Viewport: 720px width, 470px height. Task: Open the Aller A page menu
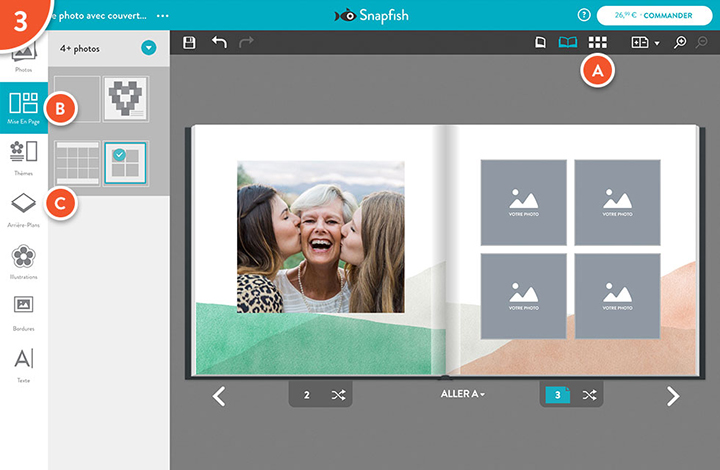[x=462, y=394]
